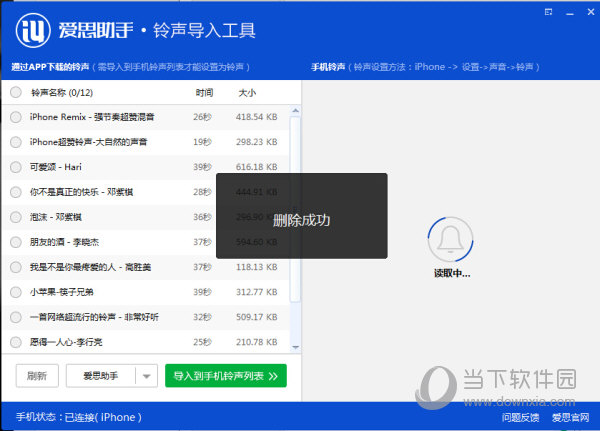600x431 pixels.
Task: Select the 愿得一人心-李行亮 radio button
Action: pos(16,342)
